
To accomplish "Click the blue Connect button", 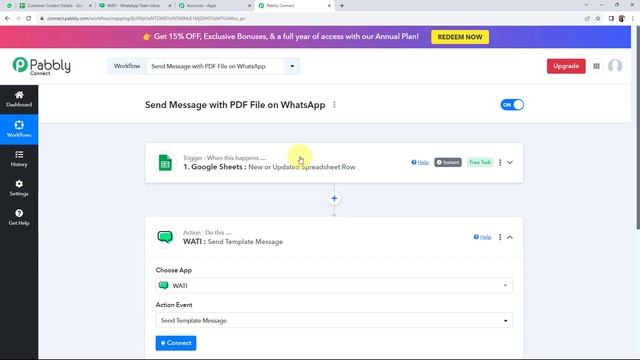I will (176, 343).
